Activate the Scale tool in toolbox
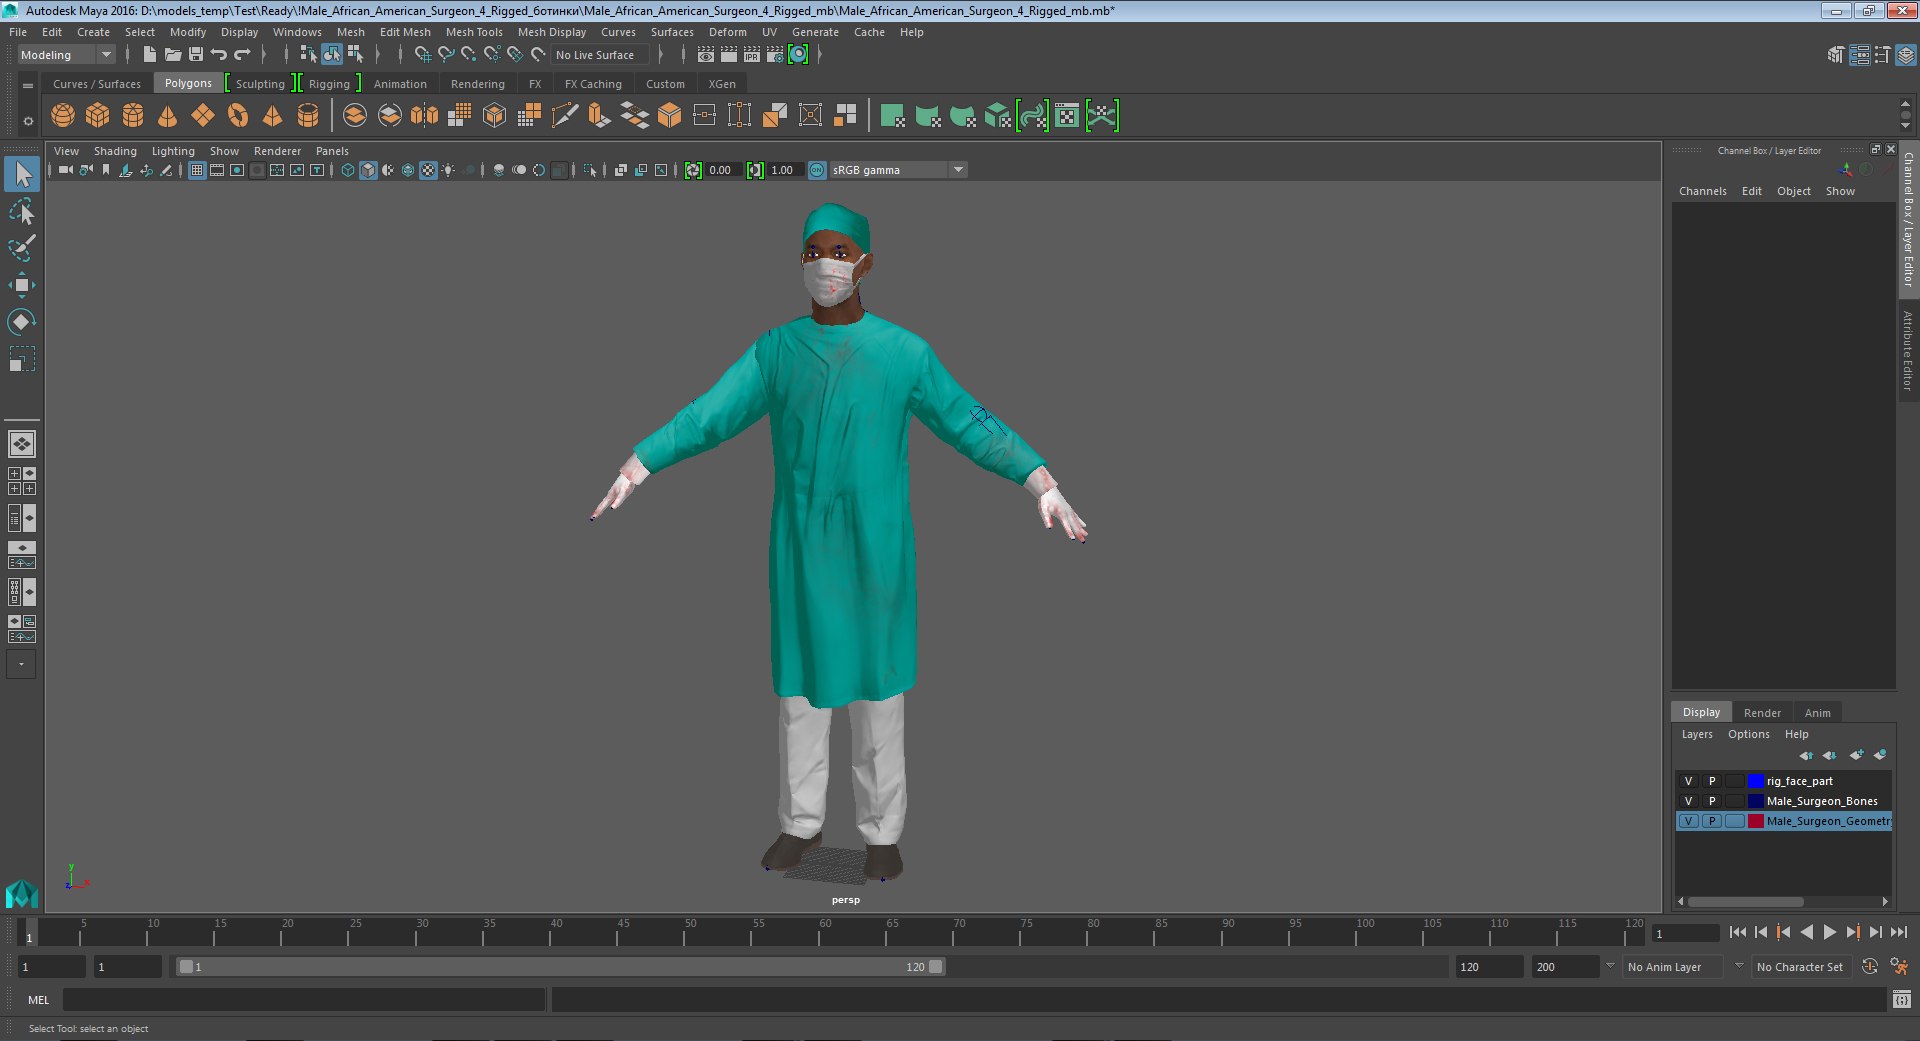The image size is (1920, 1041). coord(22,358)
